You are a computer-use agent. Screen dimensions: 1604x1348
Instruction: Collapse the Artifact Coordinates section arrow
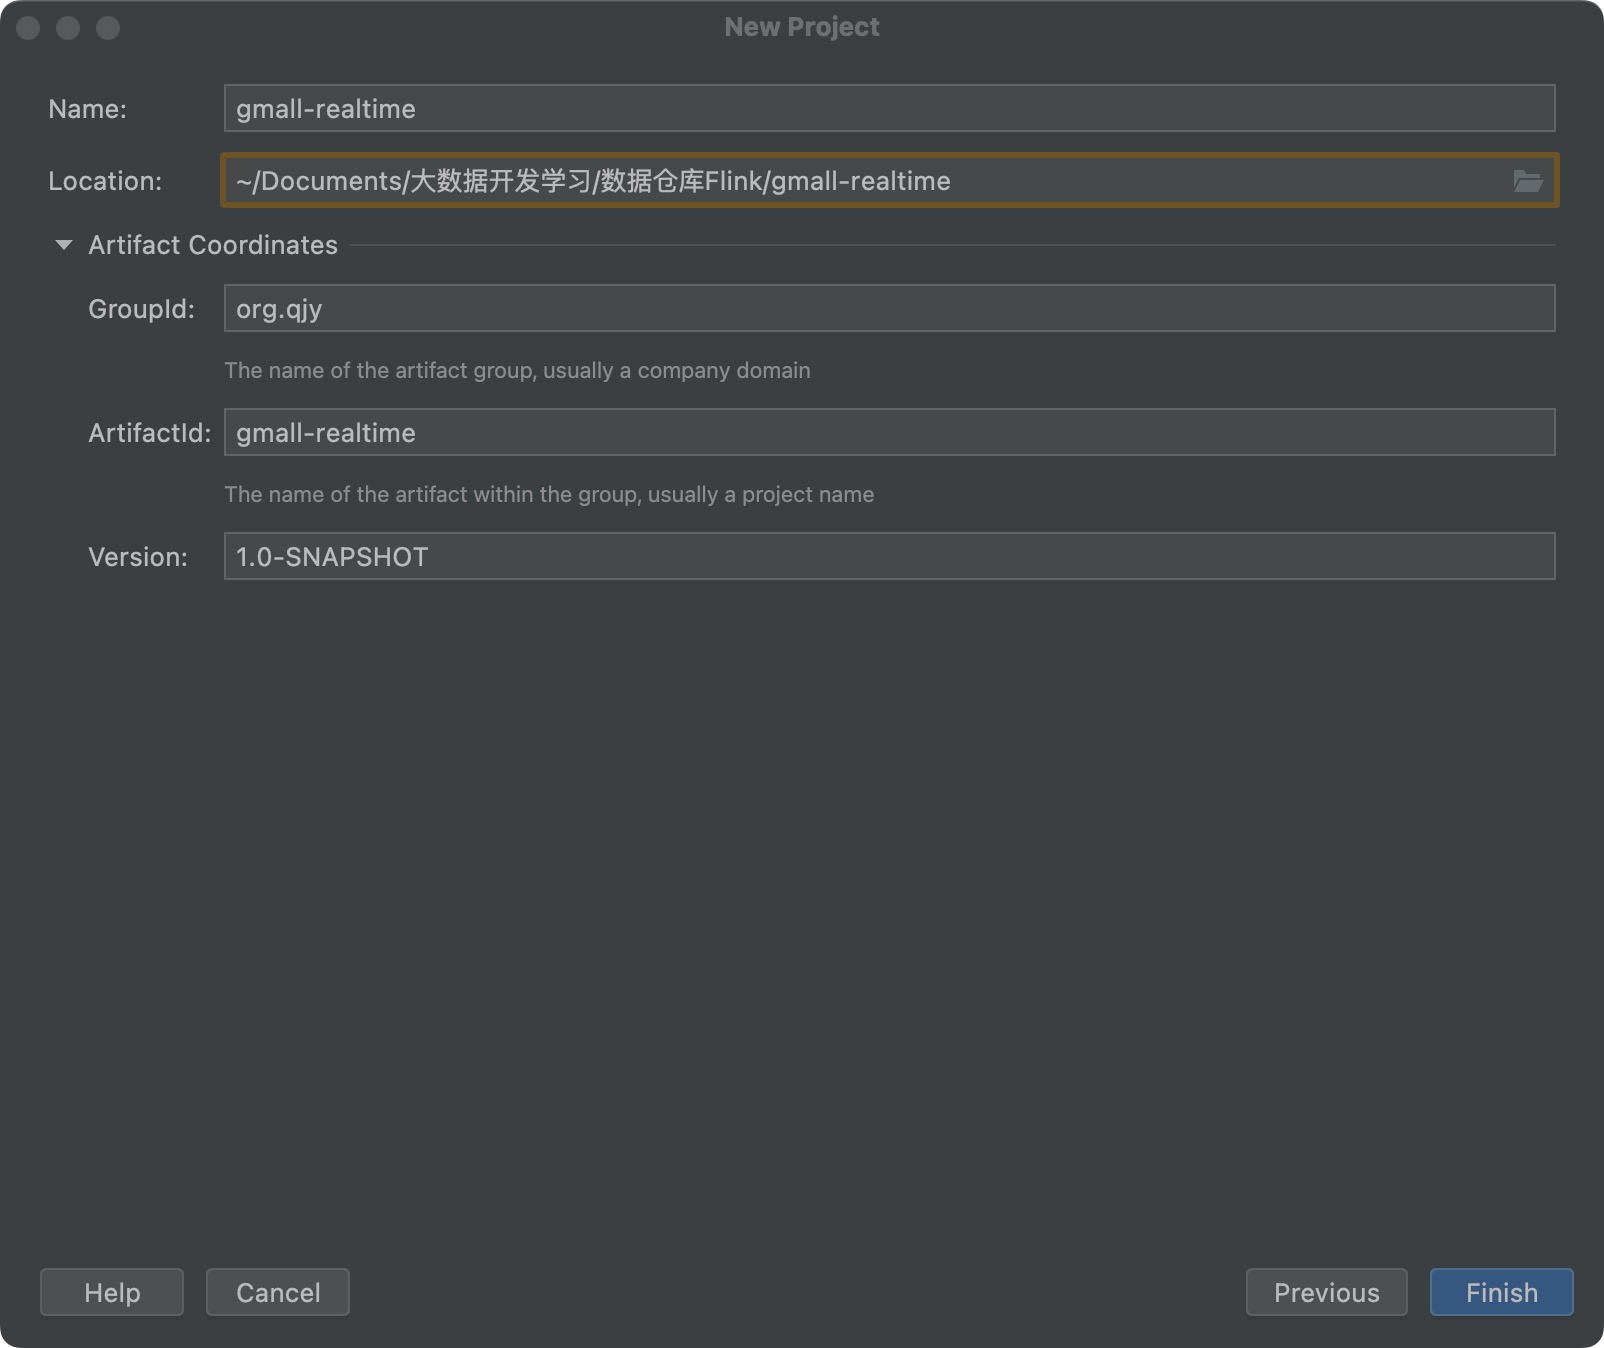(64, 245)
